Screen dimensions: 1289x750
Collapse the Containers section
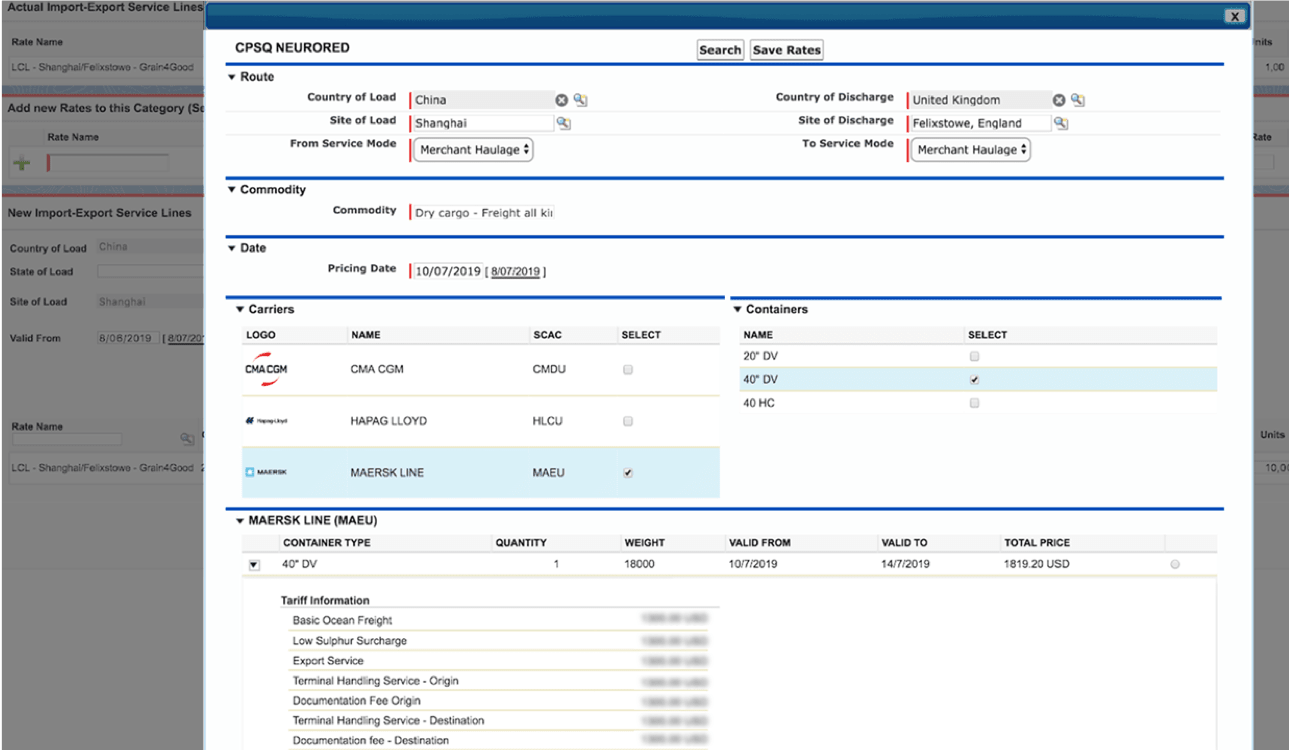click(738, 310)
